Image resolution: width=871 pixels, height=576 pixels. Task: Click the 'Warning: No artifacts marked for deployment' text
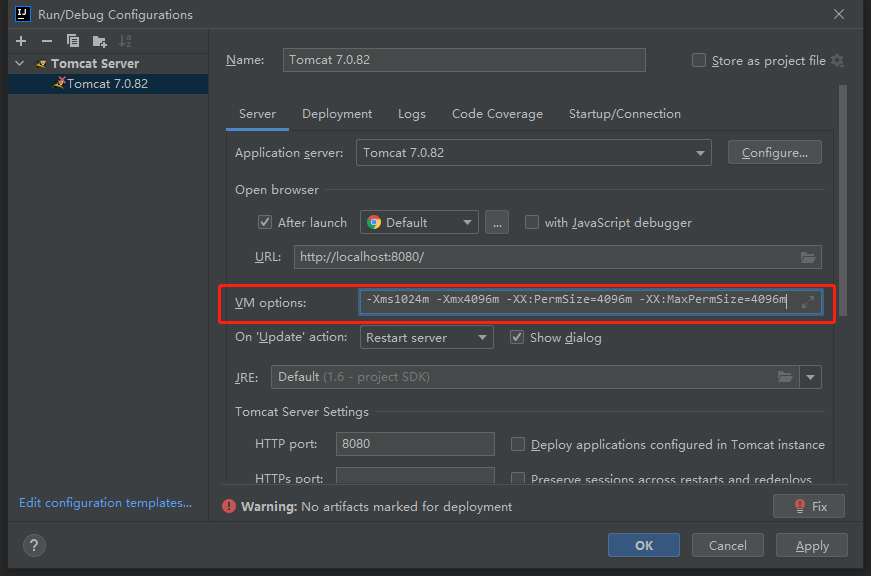(x=377, y=507)
